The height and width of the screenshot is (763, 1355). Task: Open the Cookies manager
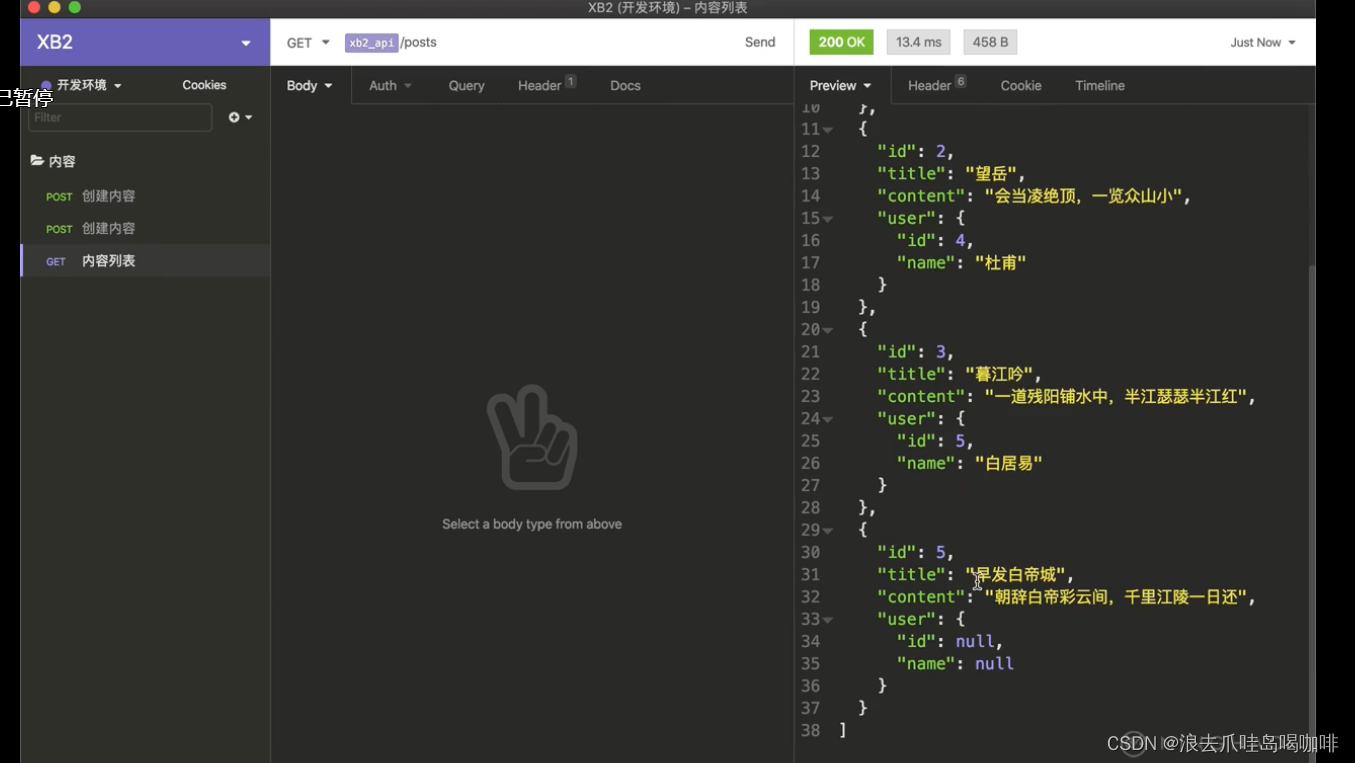(x=204, y=85)
